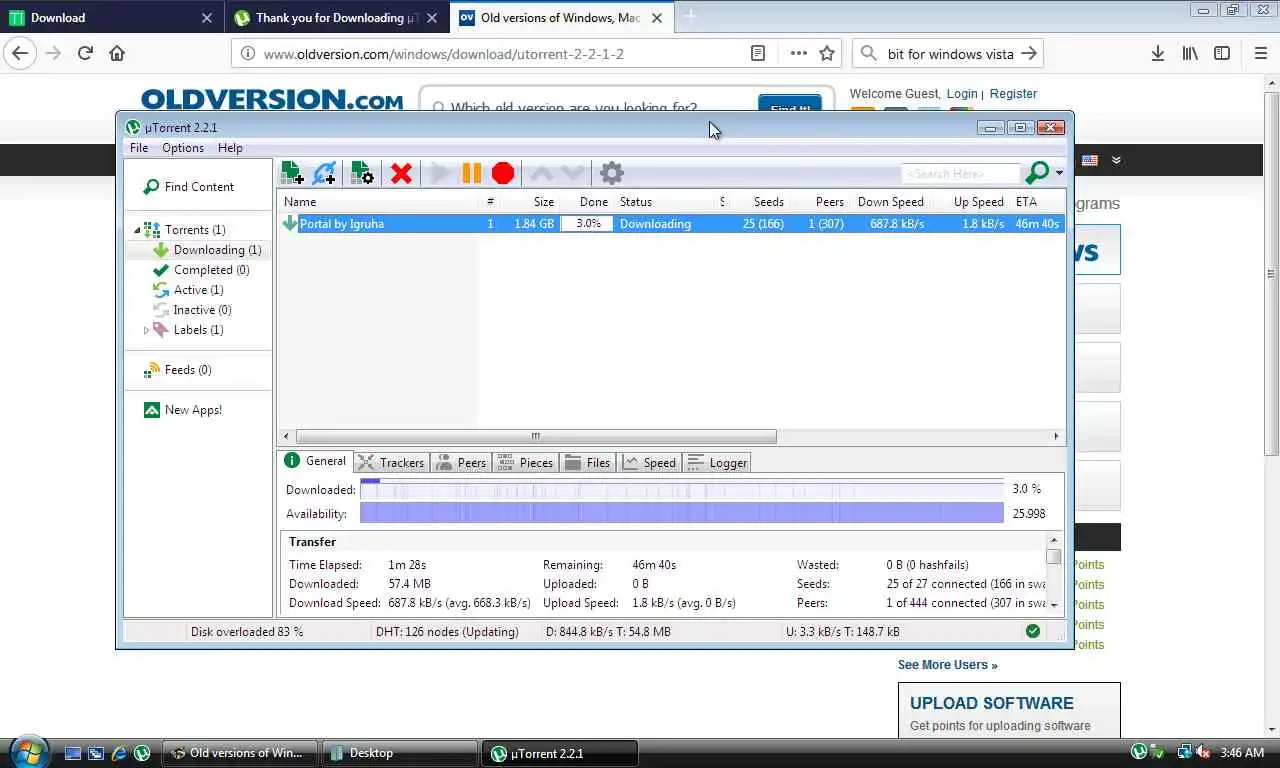Screen dimensions: 1280x768
Task: Collapse the Torrents (1) tree node
Action: [x=137, y=230]
